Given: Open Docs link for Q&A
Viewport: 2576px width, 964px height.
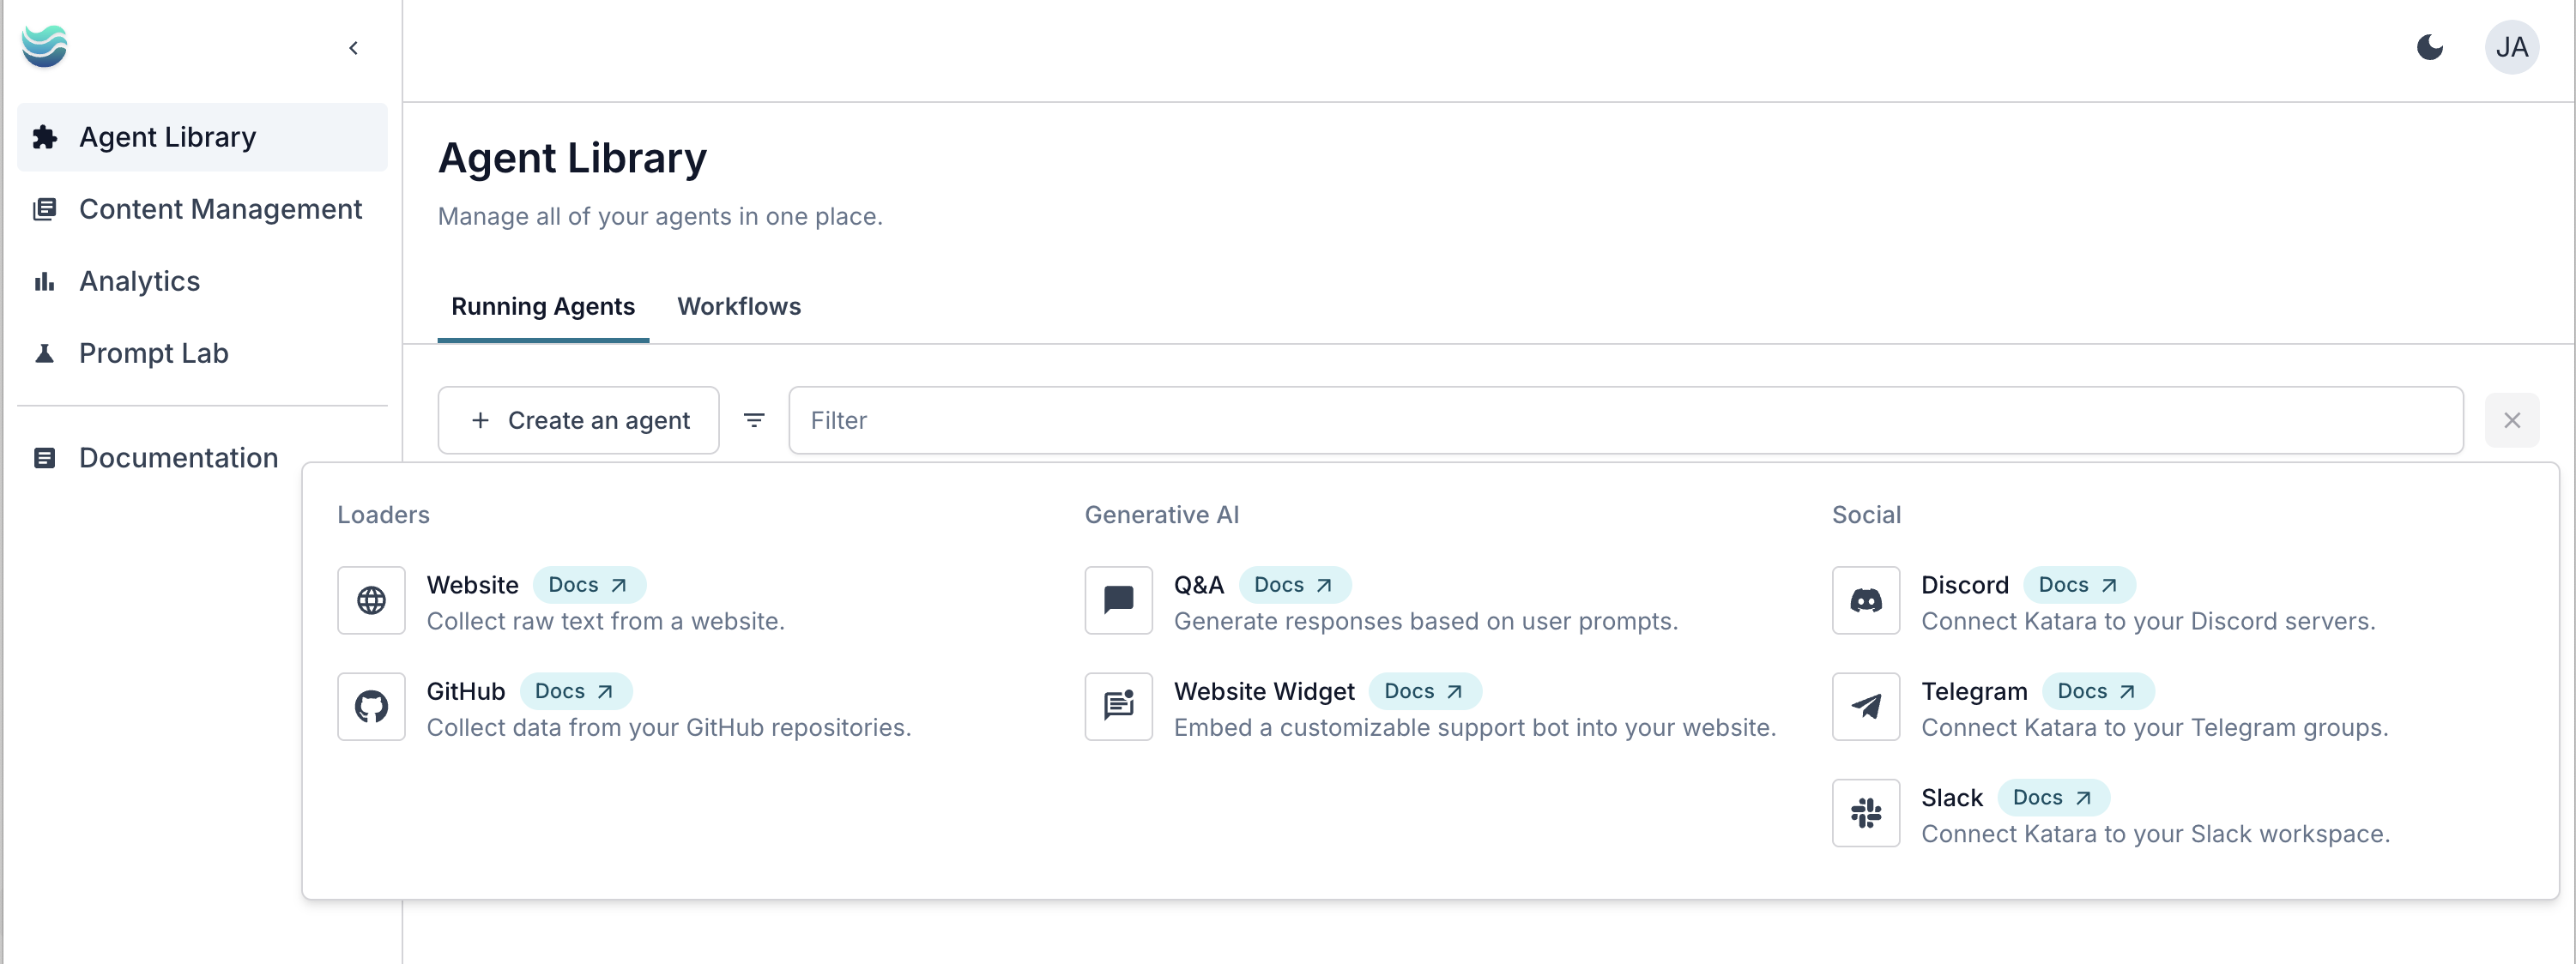Looking at the screenshot, I should 1295,585.
